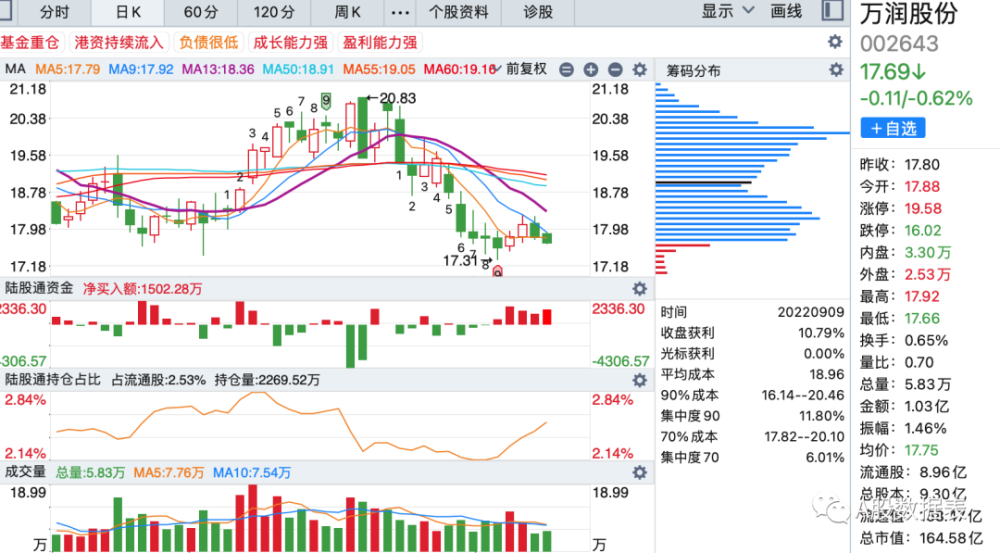Switch to the 60分 tab
This screenshot has height=553, width=1000.
pos(201,11)
